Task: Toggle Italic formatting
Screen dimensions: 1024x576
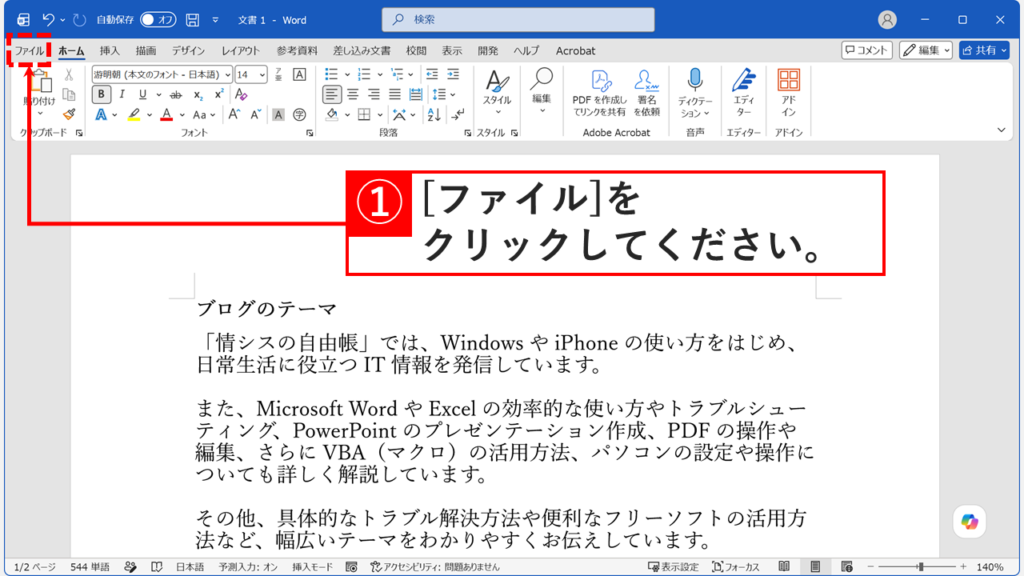Action: 121,95
